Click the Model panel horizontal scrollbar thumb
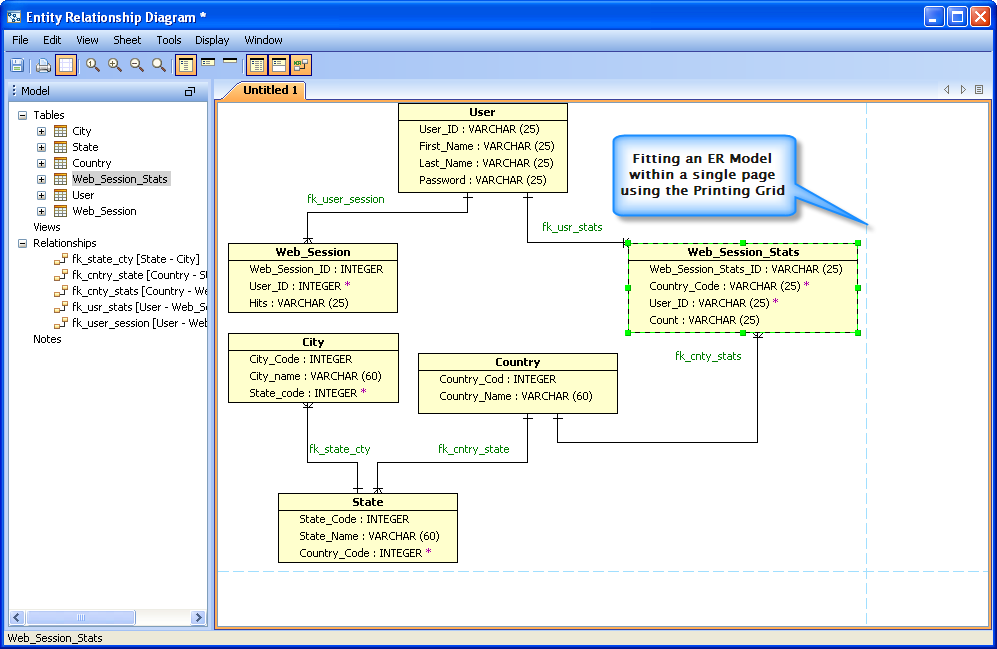This screenshot has width=997, height=649. tap(81, 617)
